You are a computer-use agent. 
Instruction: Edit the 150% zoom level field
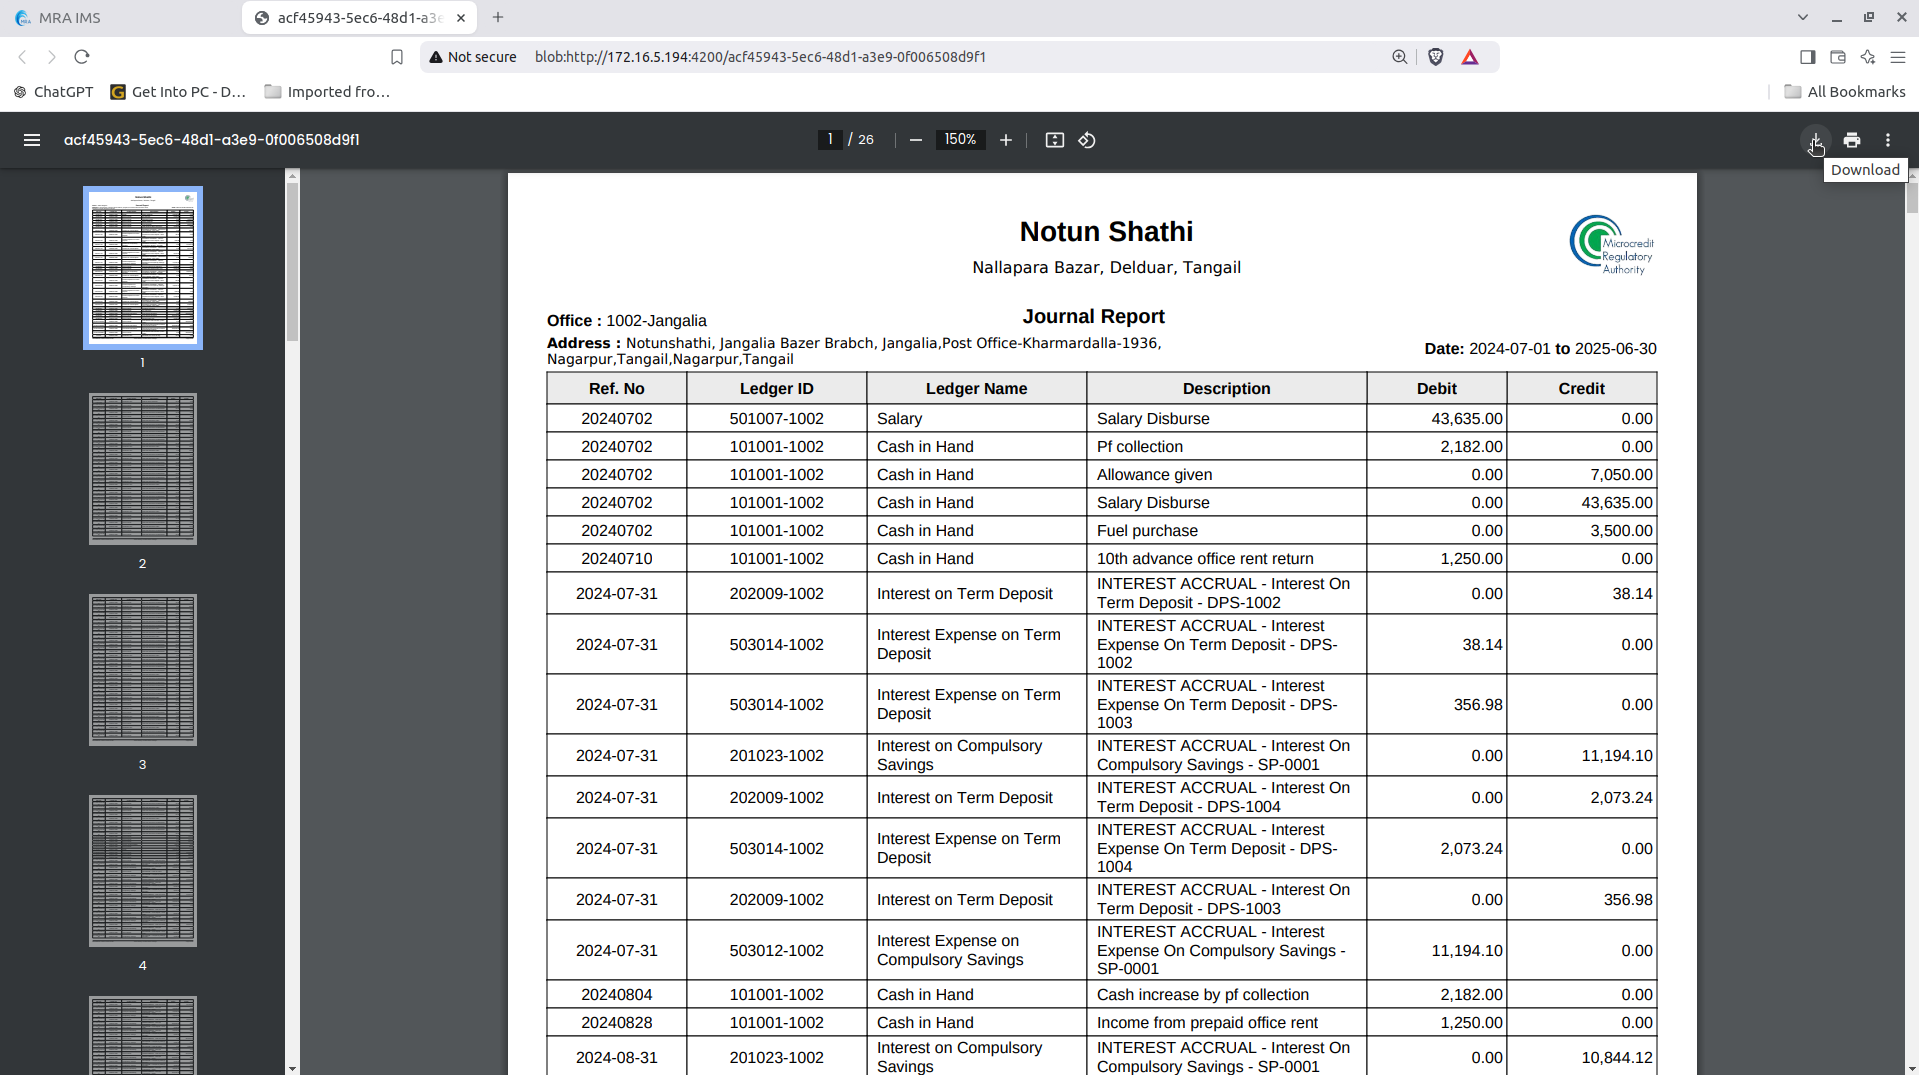[x=960, y=140]
